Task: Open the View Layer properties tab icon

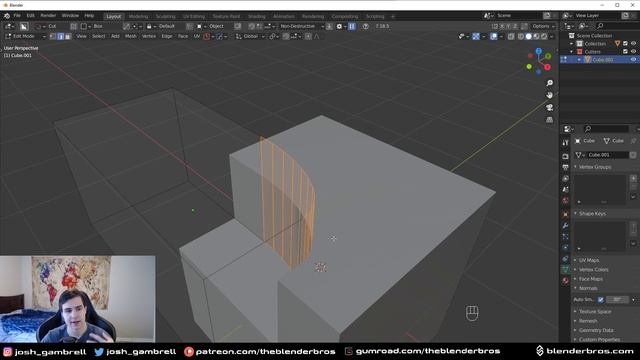Action: (x=565, y=178)
